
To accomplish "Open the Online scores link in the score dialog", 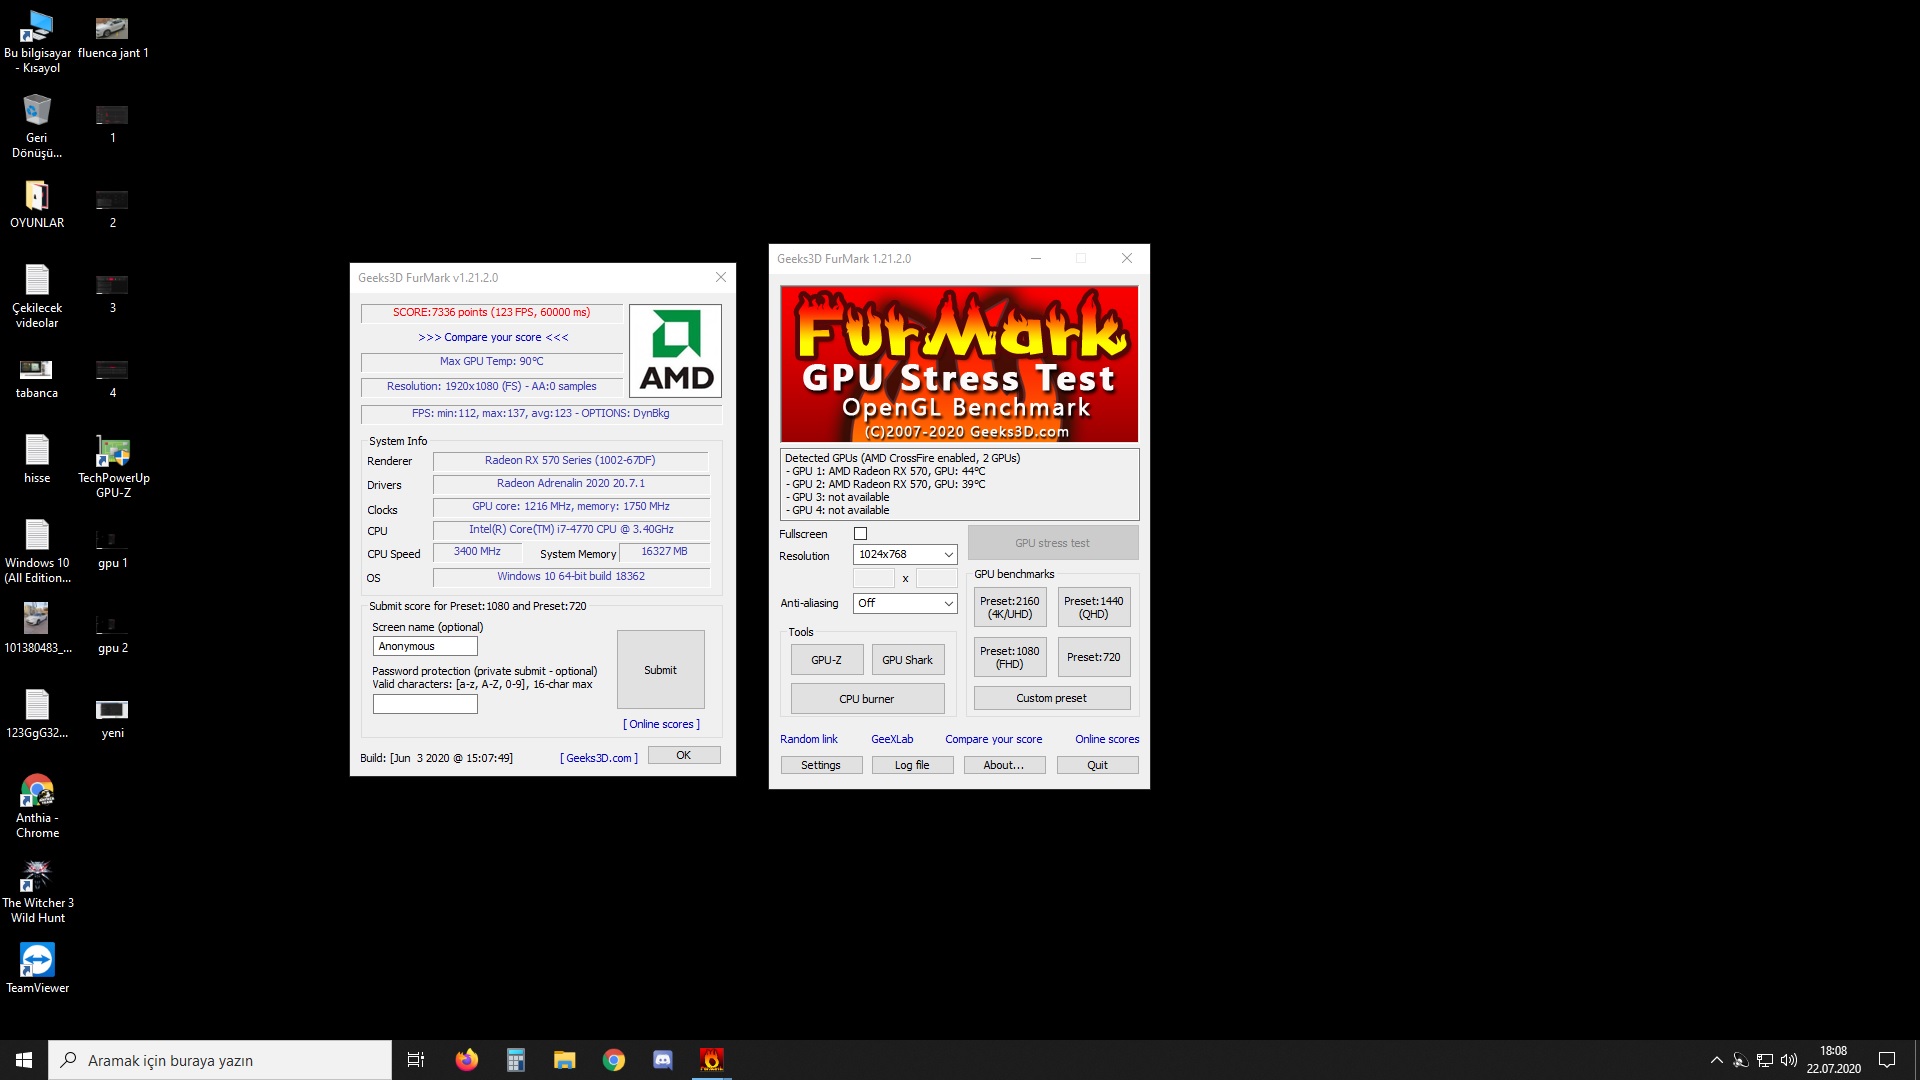I will point(661,724).
